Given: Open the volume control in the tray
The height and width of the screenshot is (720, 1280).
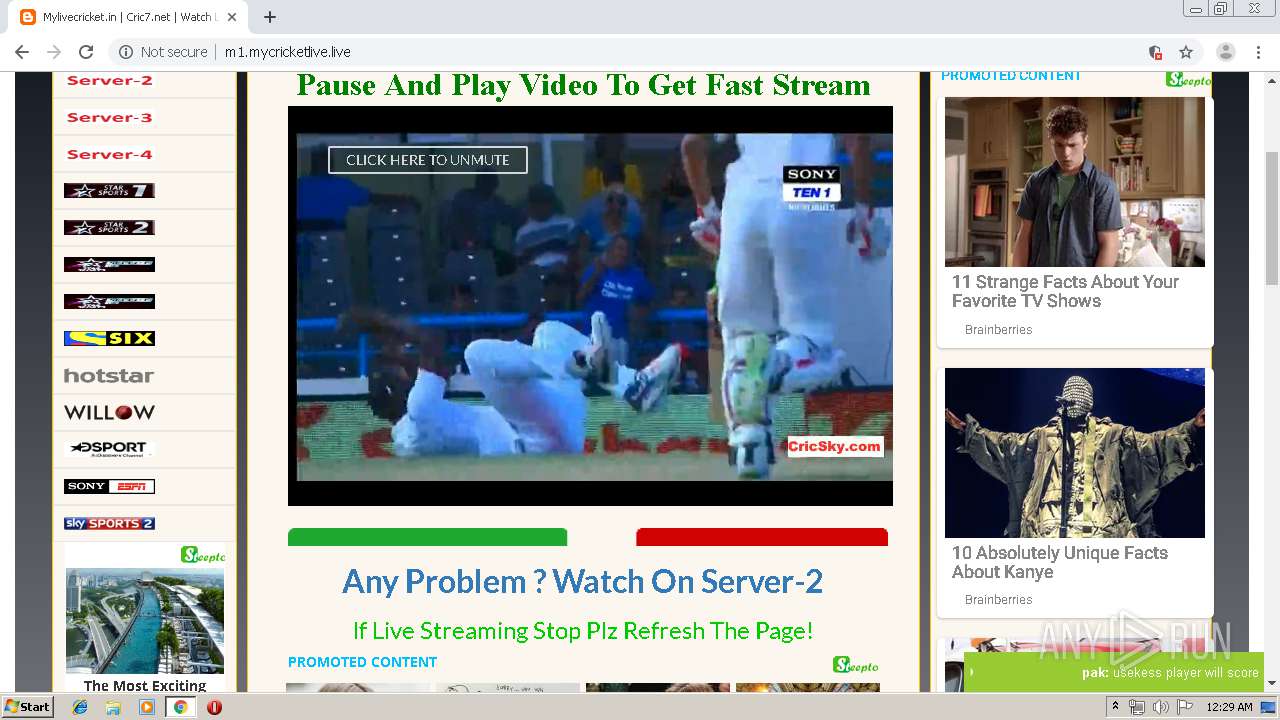Looking at the screenshot, I should 1161,707.
